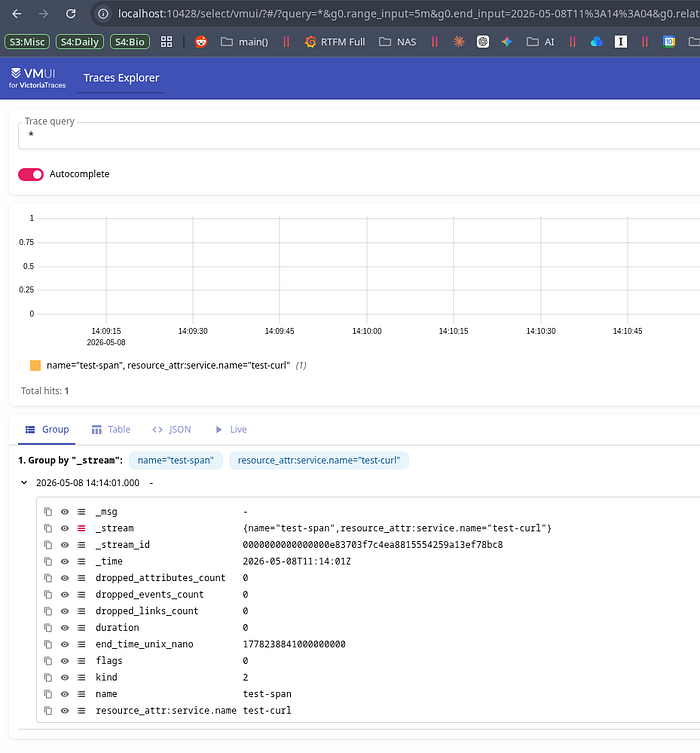Viewport: 700px width, 753px height.
Task: Open the RTFM Full bookmark
Action: point(335,42)
